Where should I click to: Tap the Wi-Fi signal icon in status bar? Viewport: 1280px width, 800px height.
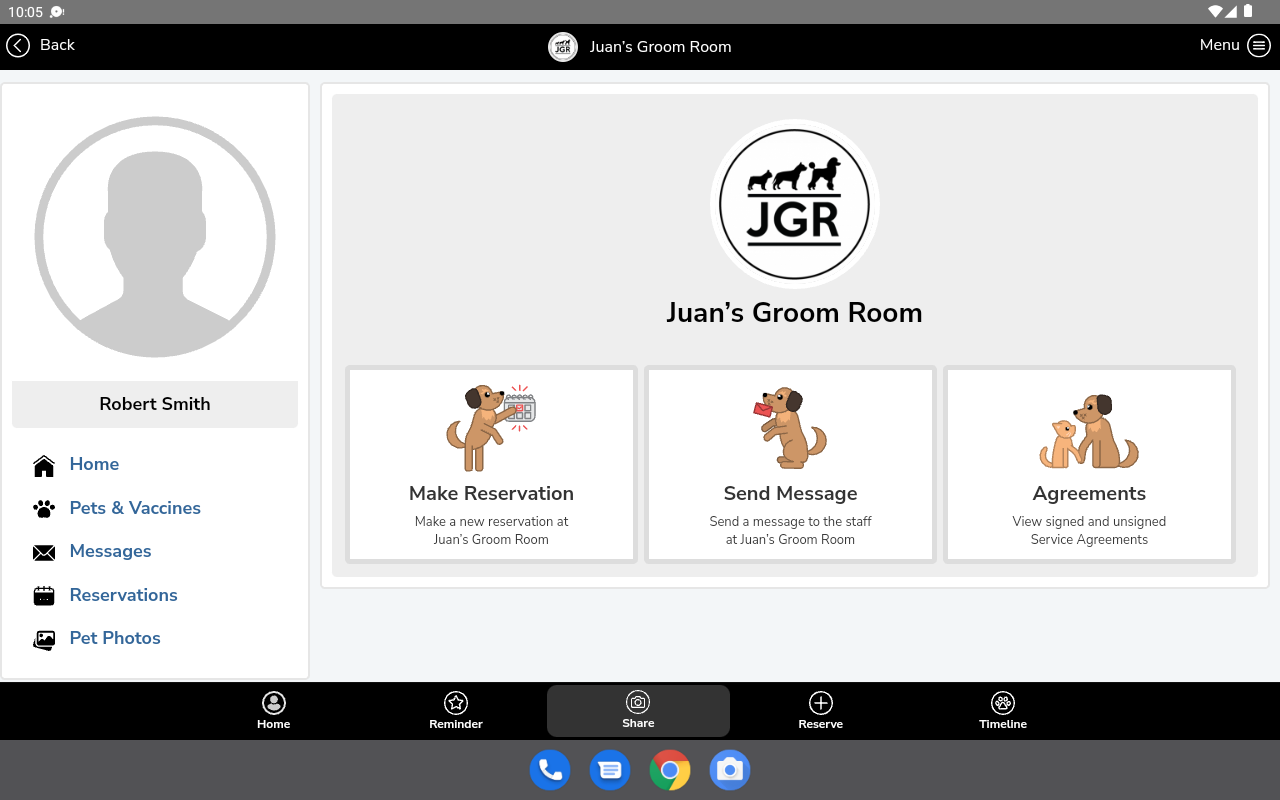tap(1215, 12)
